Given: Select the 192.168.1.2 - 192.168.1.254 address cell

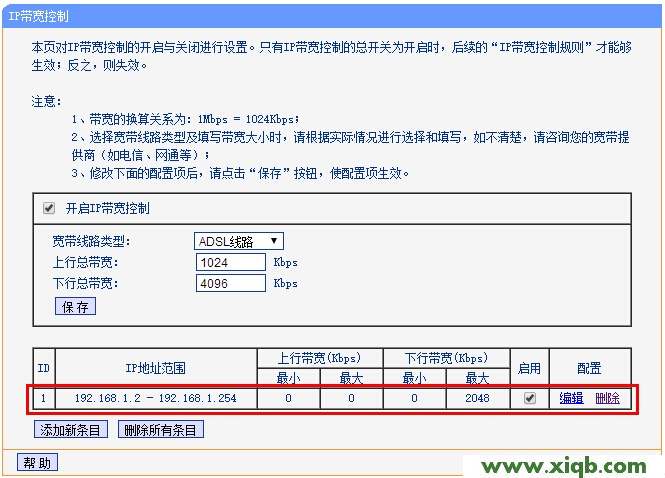Looking at the screenshot, I should tap(156, 398).
